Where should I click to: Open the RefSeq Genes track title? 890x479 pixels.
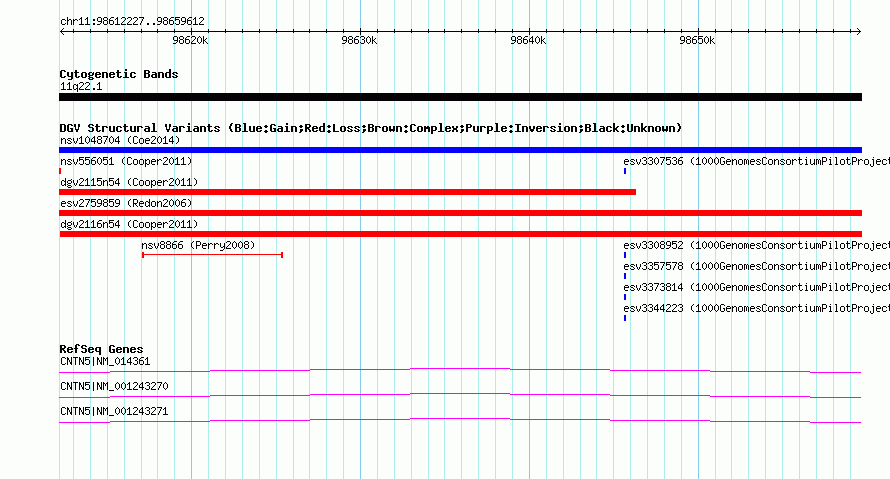pos(101,349)
